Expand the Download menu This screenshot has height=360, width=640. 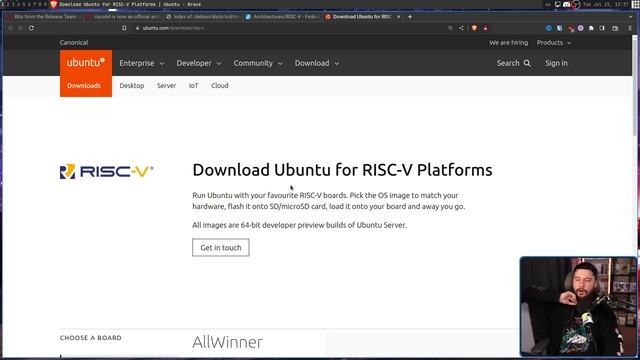point(317,63)
